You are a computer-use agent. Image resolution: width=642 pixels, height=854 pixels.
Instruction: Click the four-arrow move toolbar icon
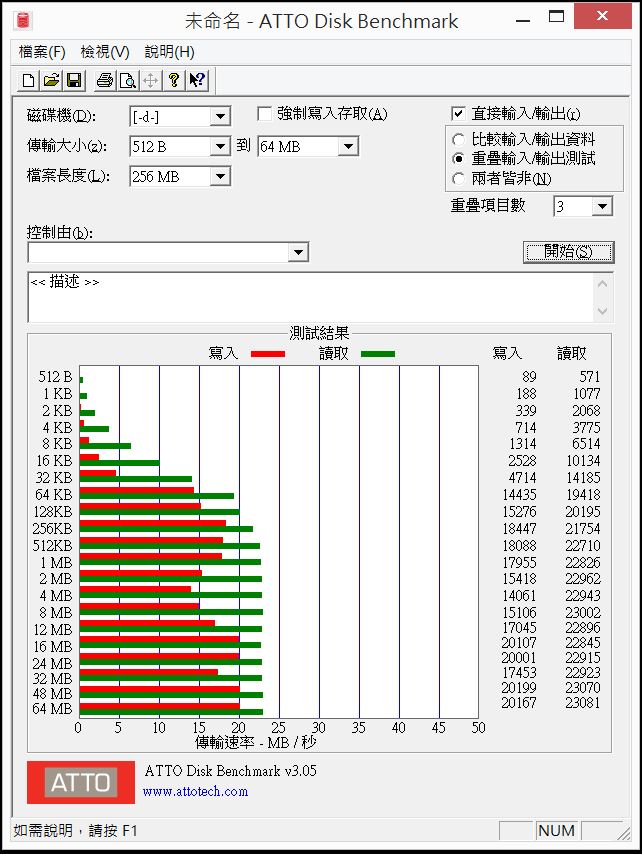(x=151, y=81)
